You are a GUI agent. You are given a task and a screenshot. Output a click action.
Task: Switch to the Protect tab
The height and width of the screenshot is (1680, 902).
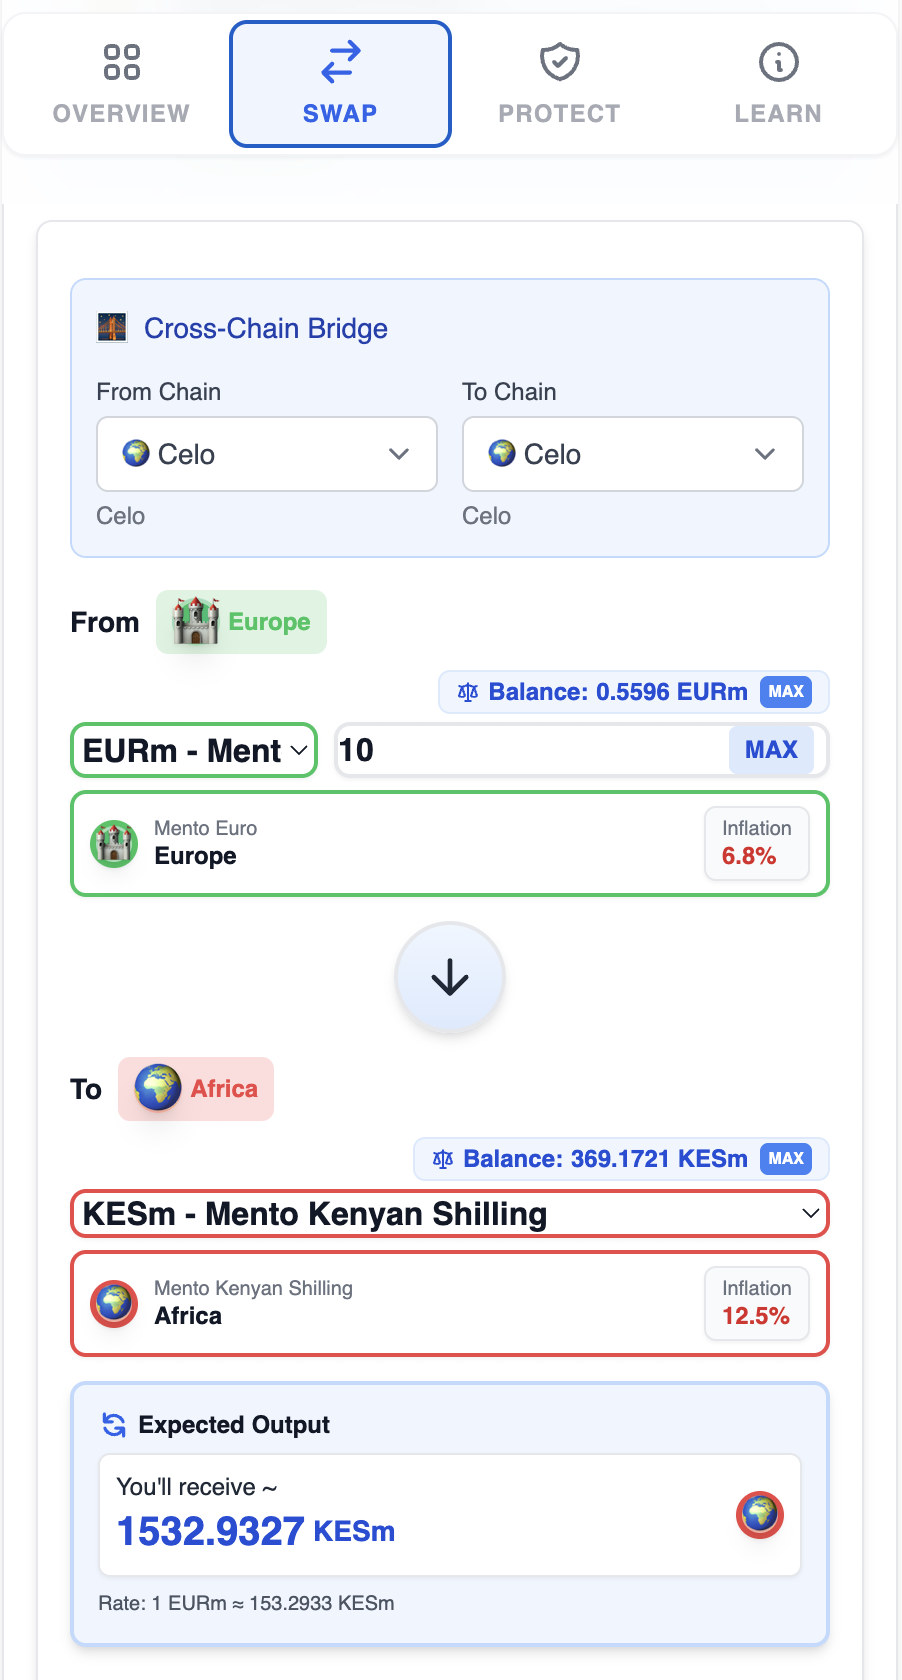559,85
